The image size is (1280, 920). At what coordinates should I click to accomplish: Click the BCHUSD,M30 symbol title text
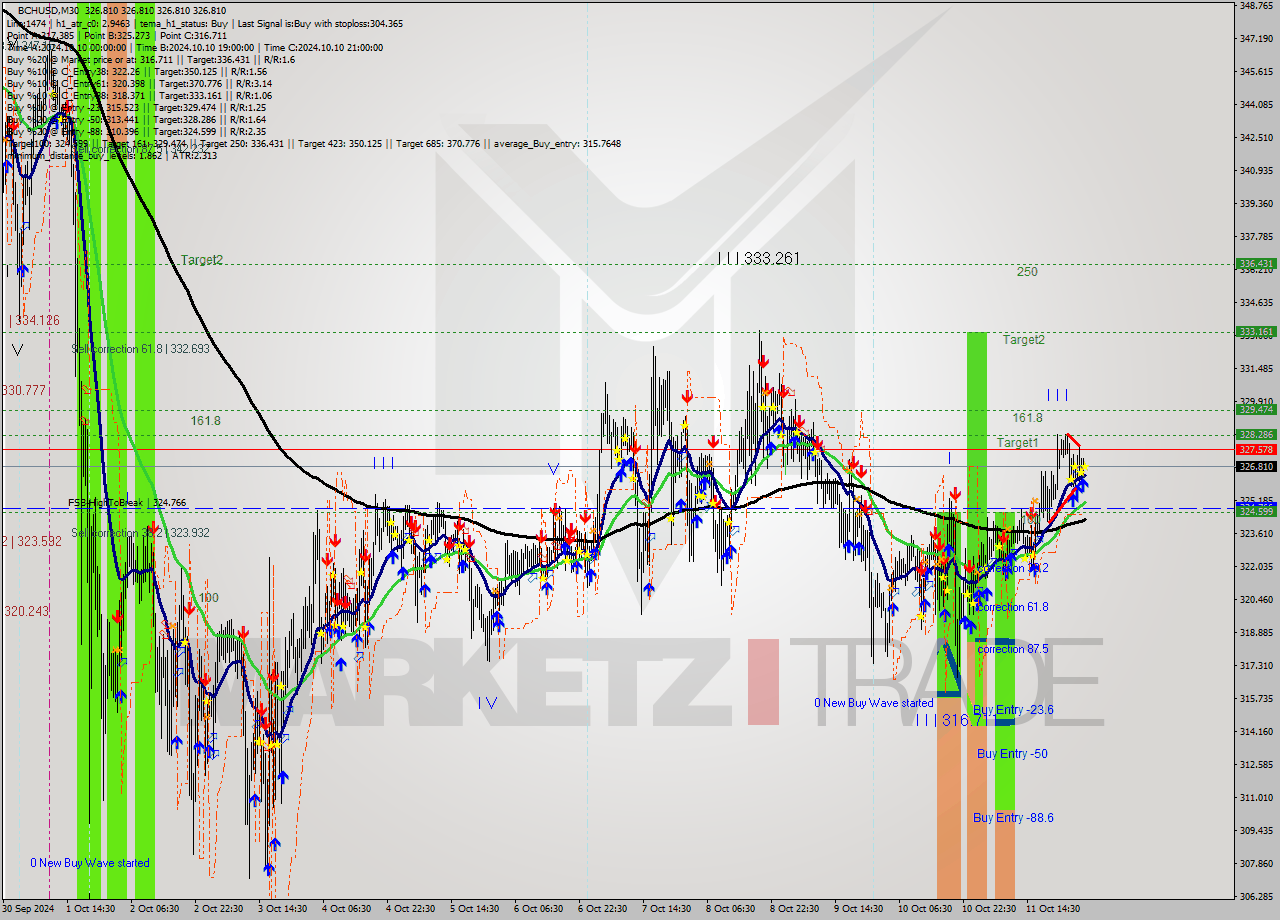coord(49,10)
